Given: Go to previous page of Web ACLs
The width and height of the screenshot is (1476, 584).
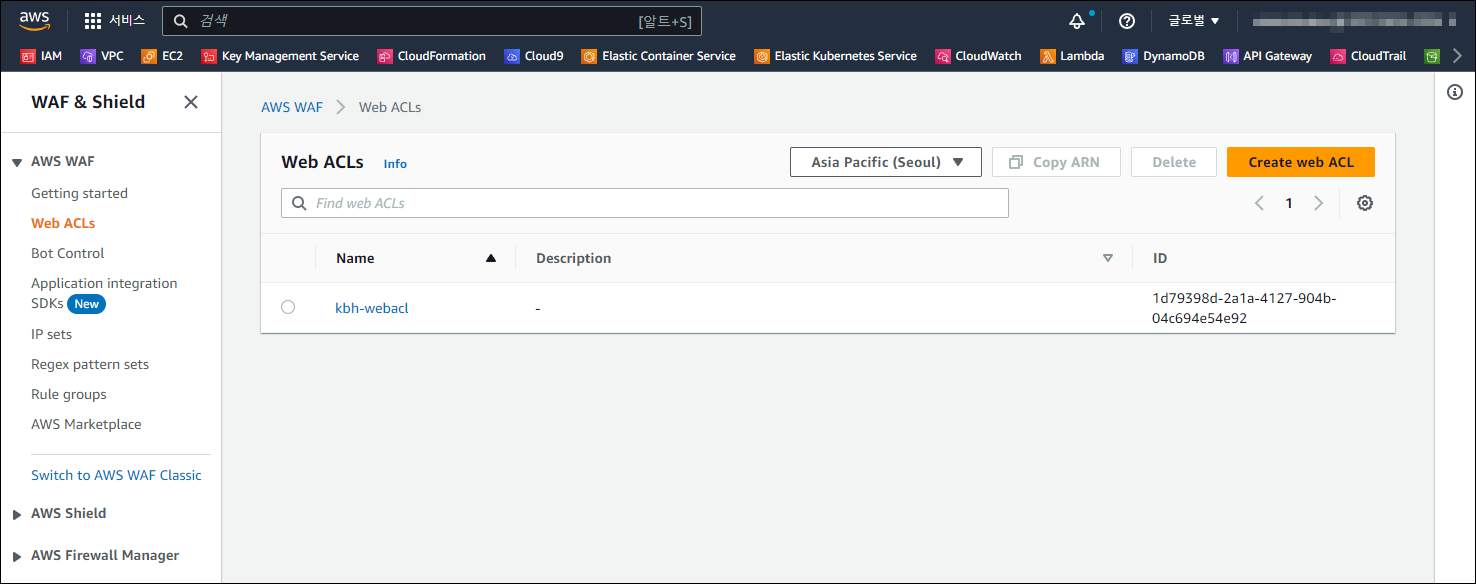Looking at the screenshot, I should pos(1259,203).
